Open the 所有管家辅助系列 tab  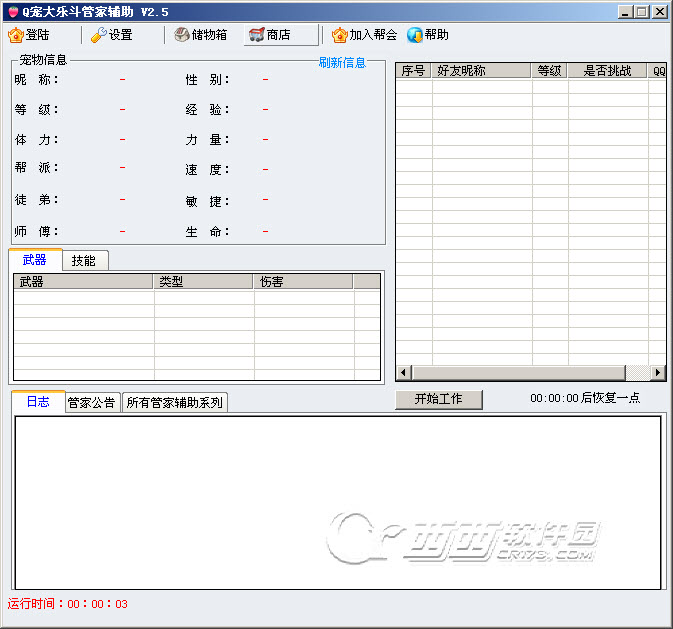coord(175,403)
